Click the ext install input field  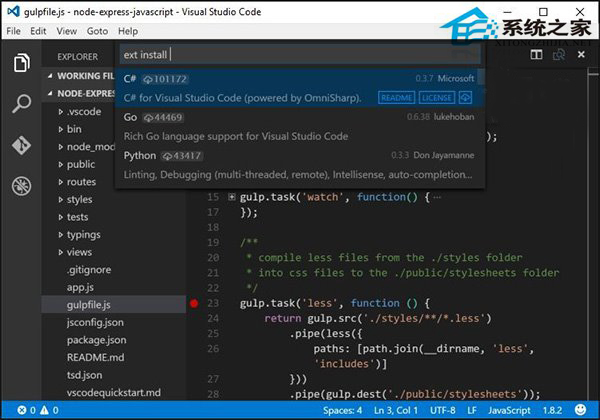pos(300,55)
